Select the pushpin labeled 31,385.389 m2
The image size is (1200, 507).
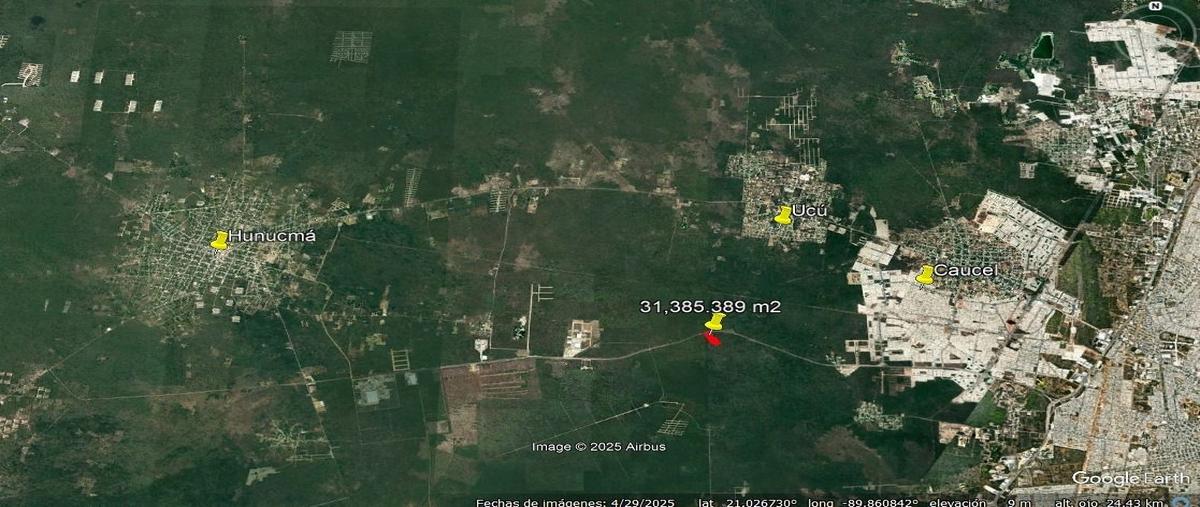(714, 321)
